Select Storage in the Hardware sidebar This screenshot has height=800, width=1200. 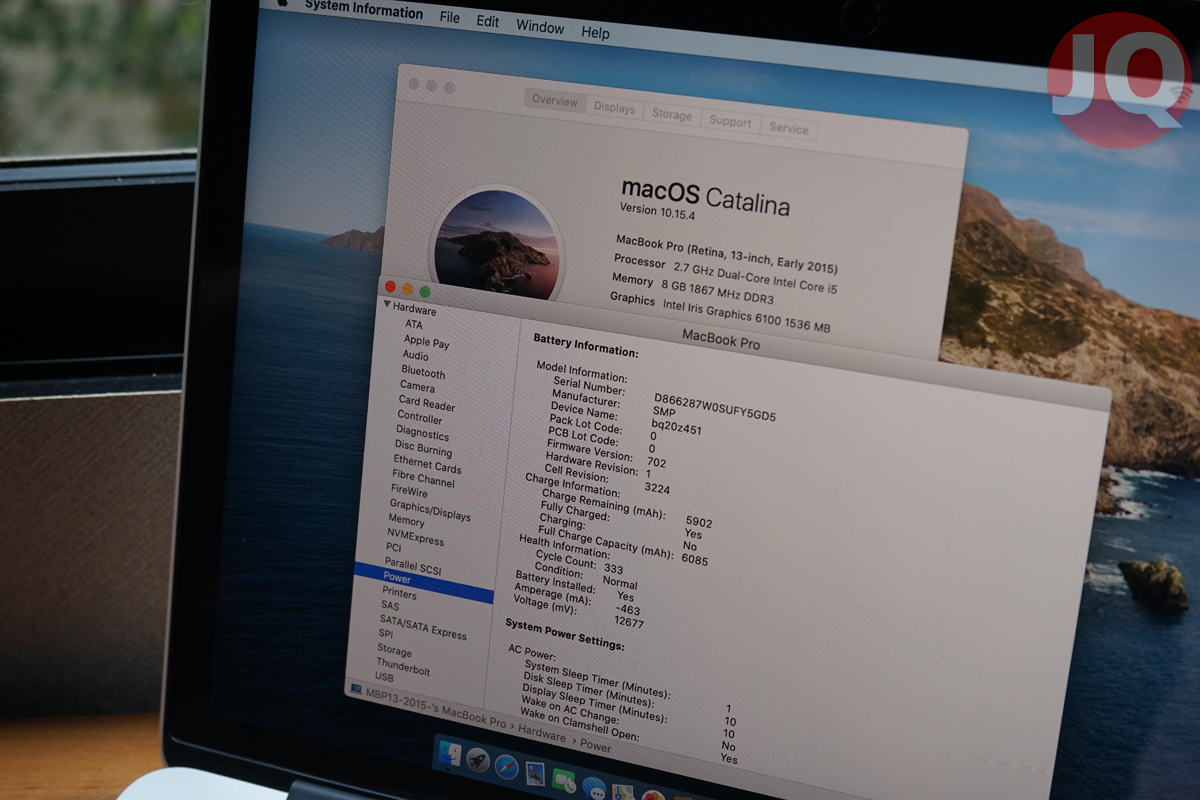coord(394,652)
